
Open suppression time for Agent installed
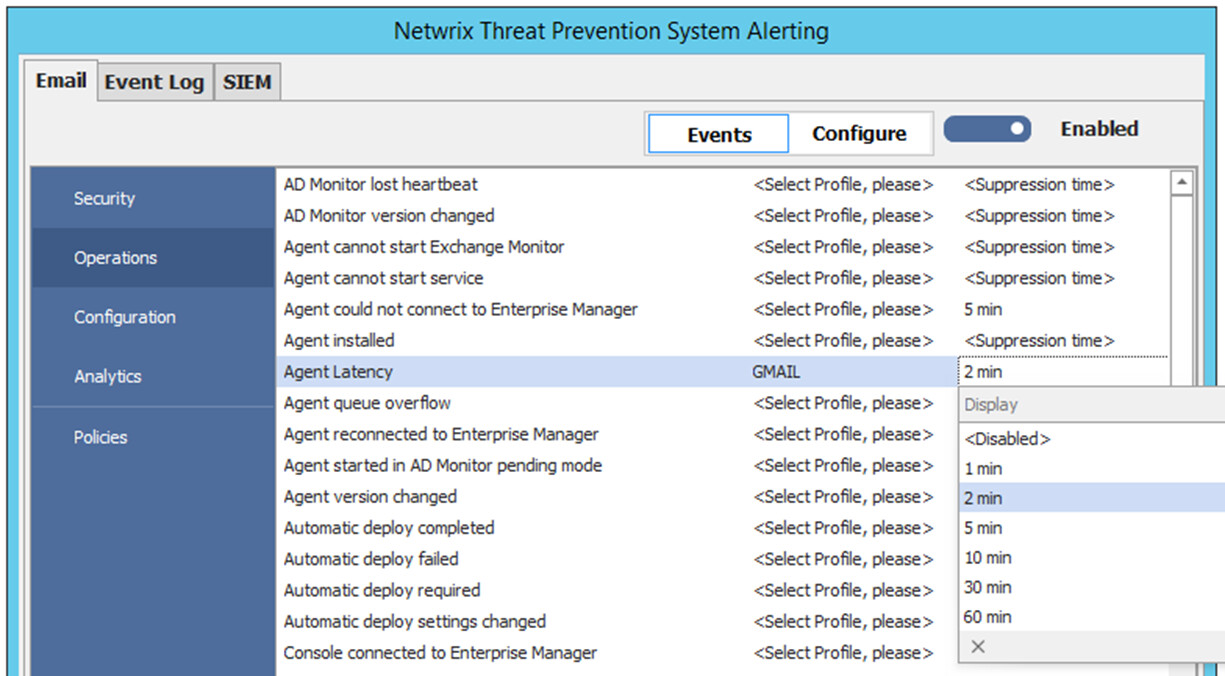(1039, 341)
